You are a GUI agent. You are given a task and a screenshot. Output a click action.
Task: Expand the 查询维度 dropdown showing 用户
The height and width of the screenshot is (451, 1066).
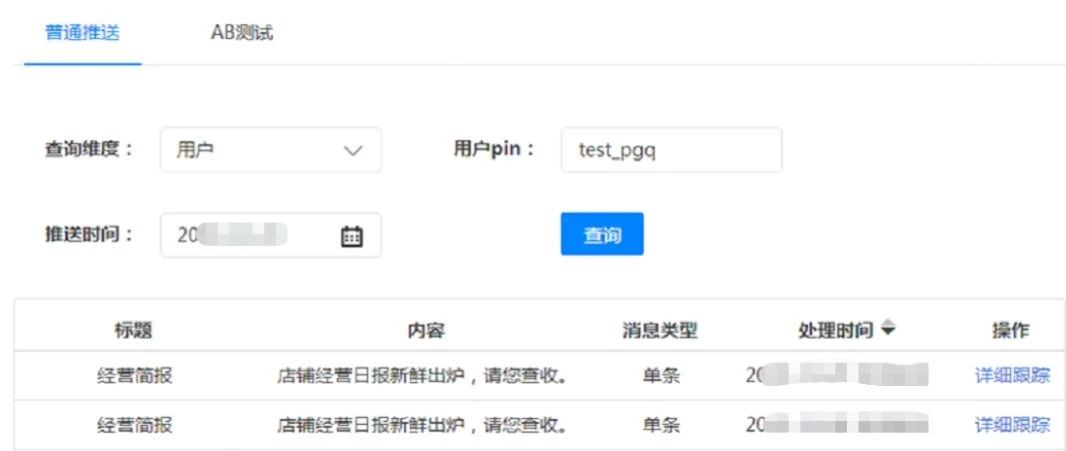(271, 150)
